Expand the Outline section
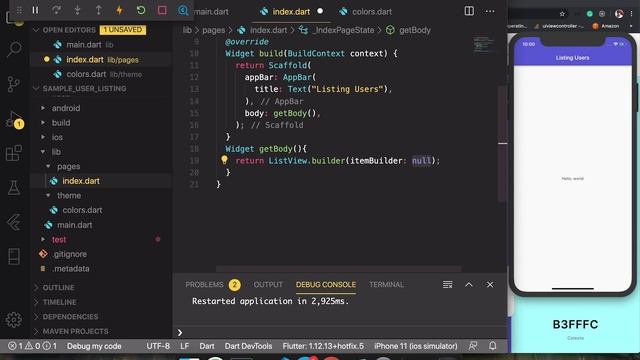This screenshot has height=360, width=640. click(58, 287)
